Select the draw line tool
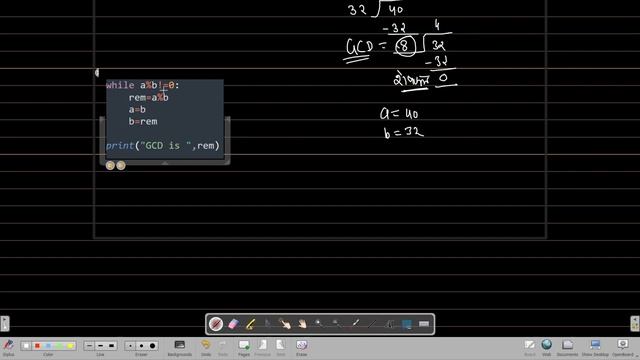Screen dimensions: 640x360 pos(372,324)
